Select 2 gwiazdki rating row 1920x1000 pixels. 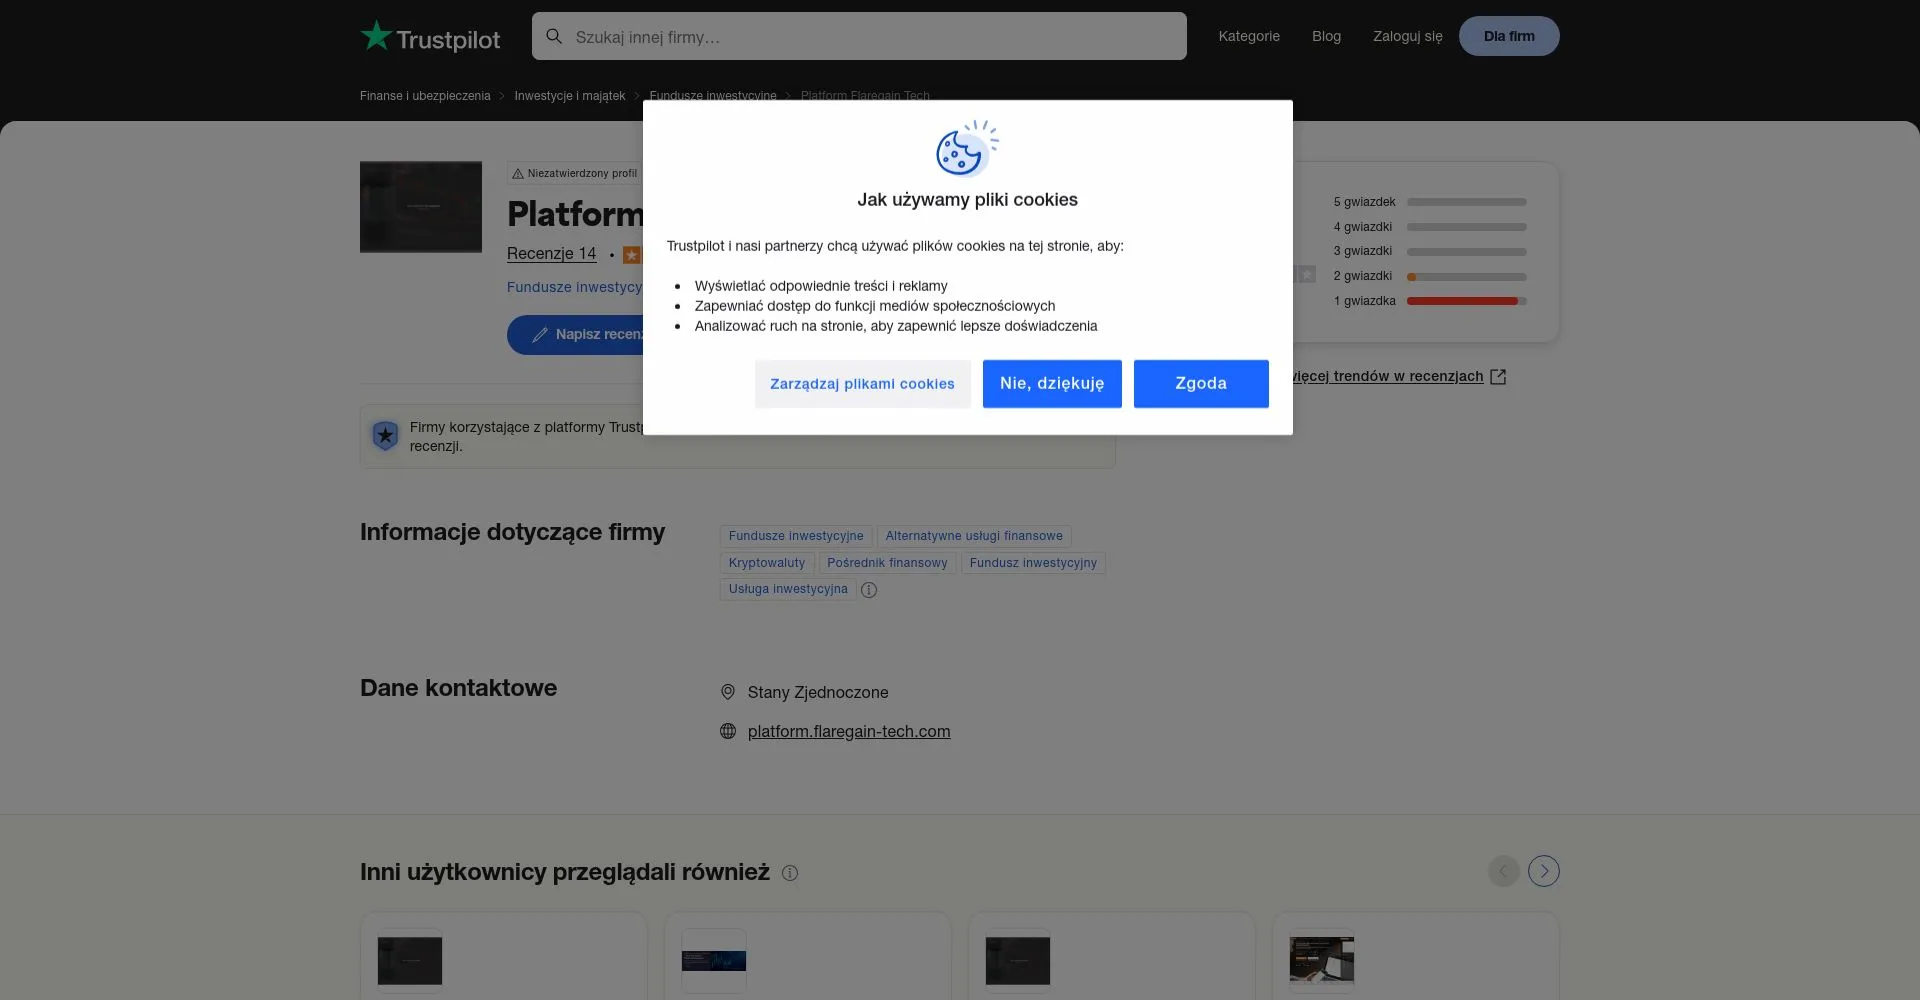pyautogui.click(x=1429, y=276)
